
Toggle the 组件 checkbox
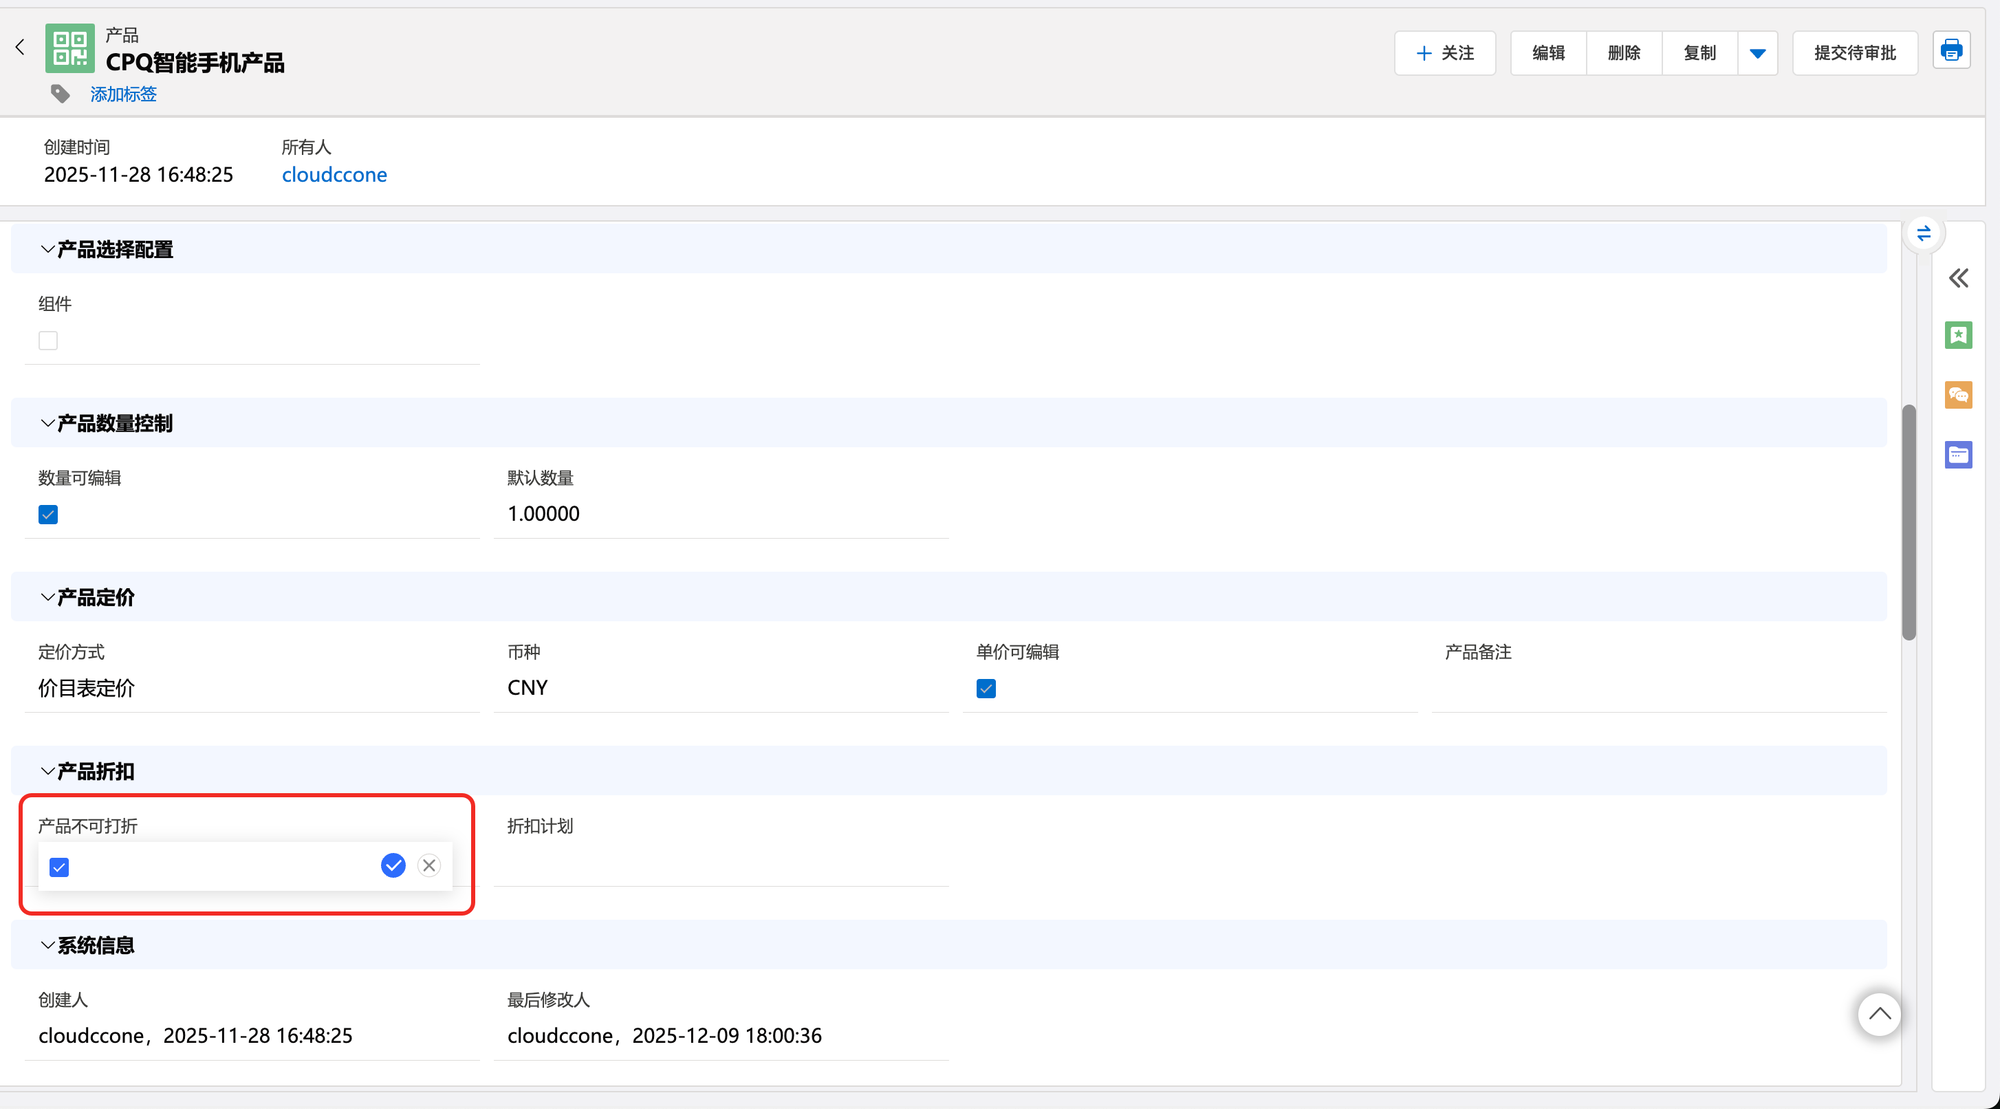(48, 341)
